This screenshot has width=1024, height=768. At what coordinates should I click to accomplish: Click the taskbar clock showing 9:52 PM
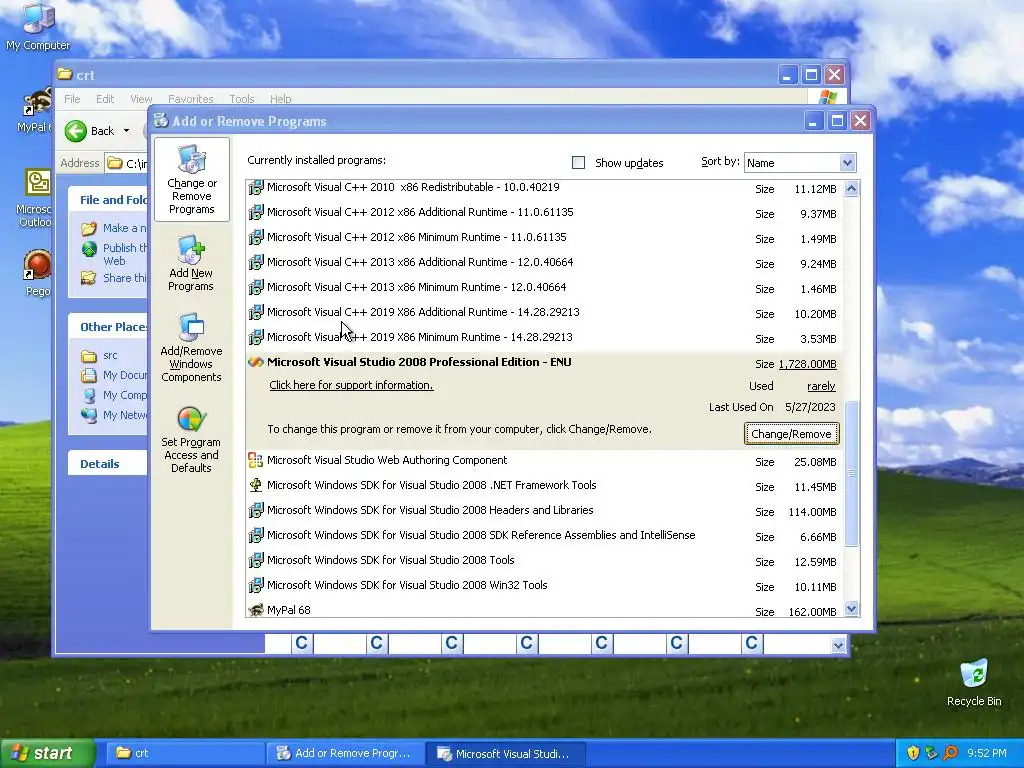pyautogui.click(x=987, y=753)
